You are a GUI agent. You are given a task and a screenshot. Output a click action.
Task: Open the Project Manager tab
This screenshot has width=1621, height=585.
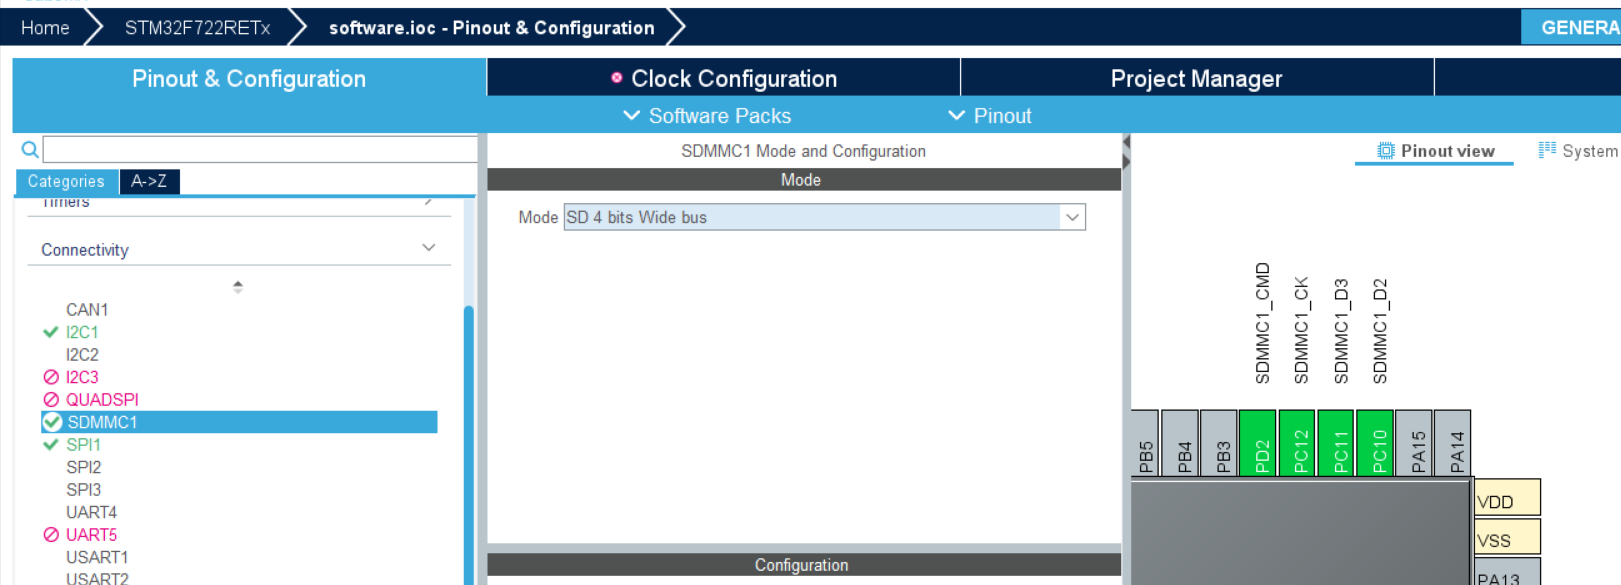coord(1197,79)
